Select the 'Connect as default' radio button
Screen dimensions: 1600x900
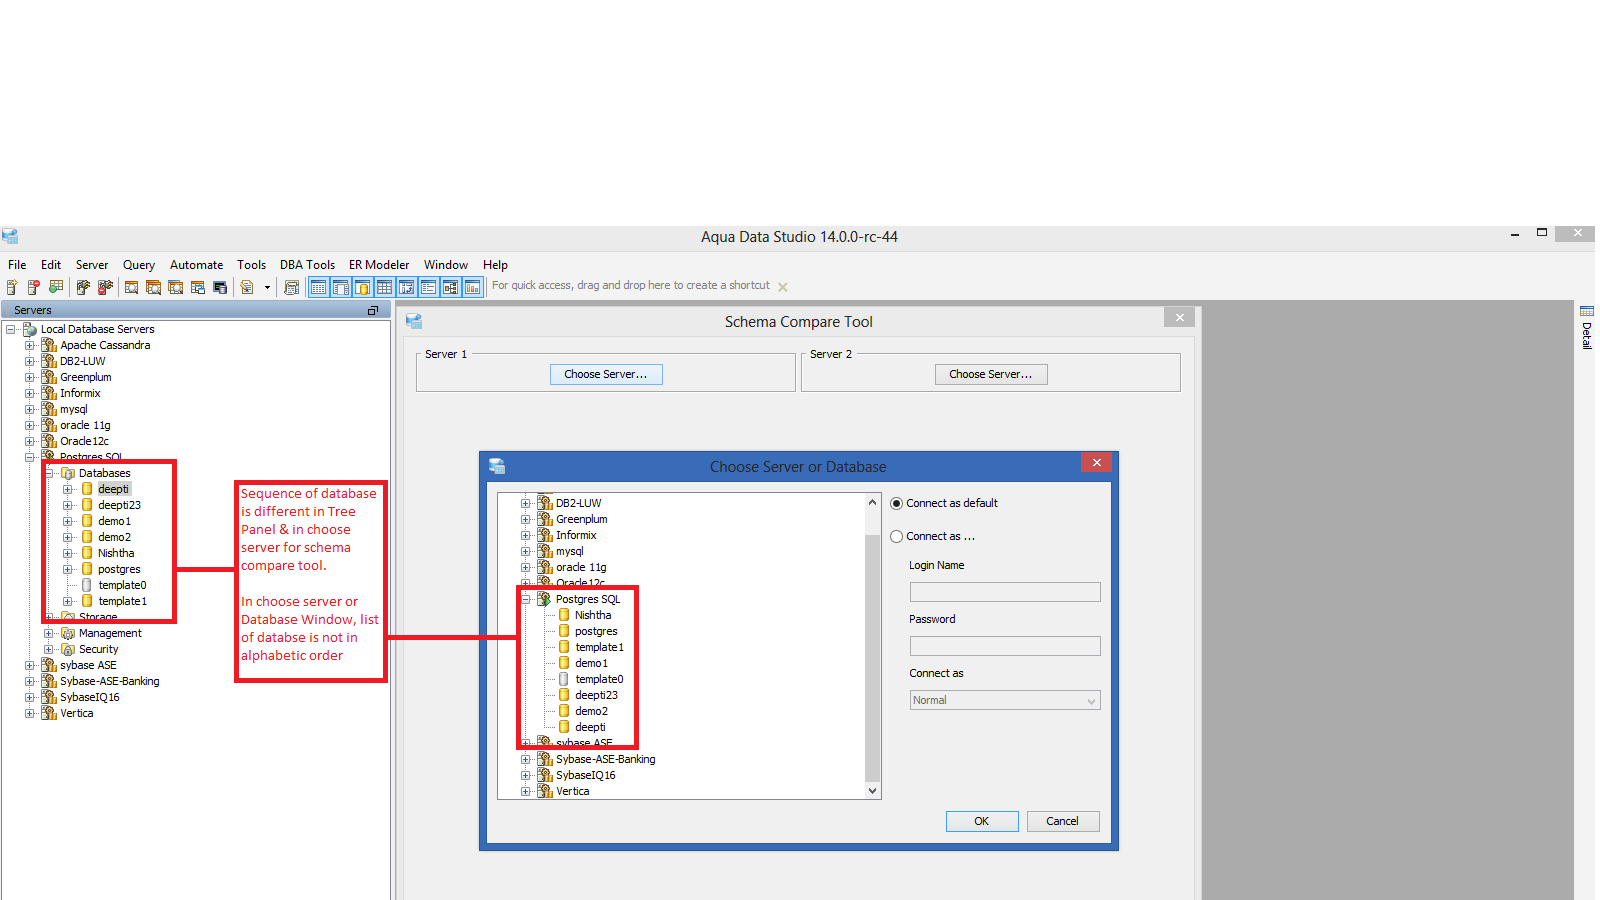coord(896,504)
